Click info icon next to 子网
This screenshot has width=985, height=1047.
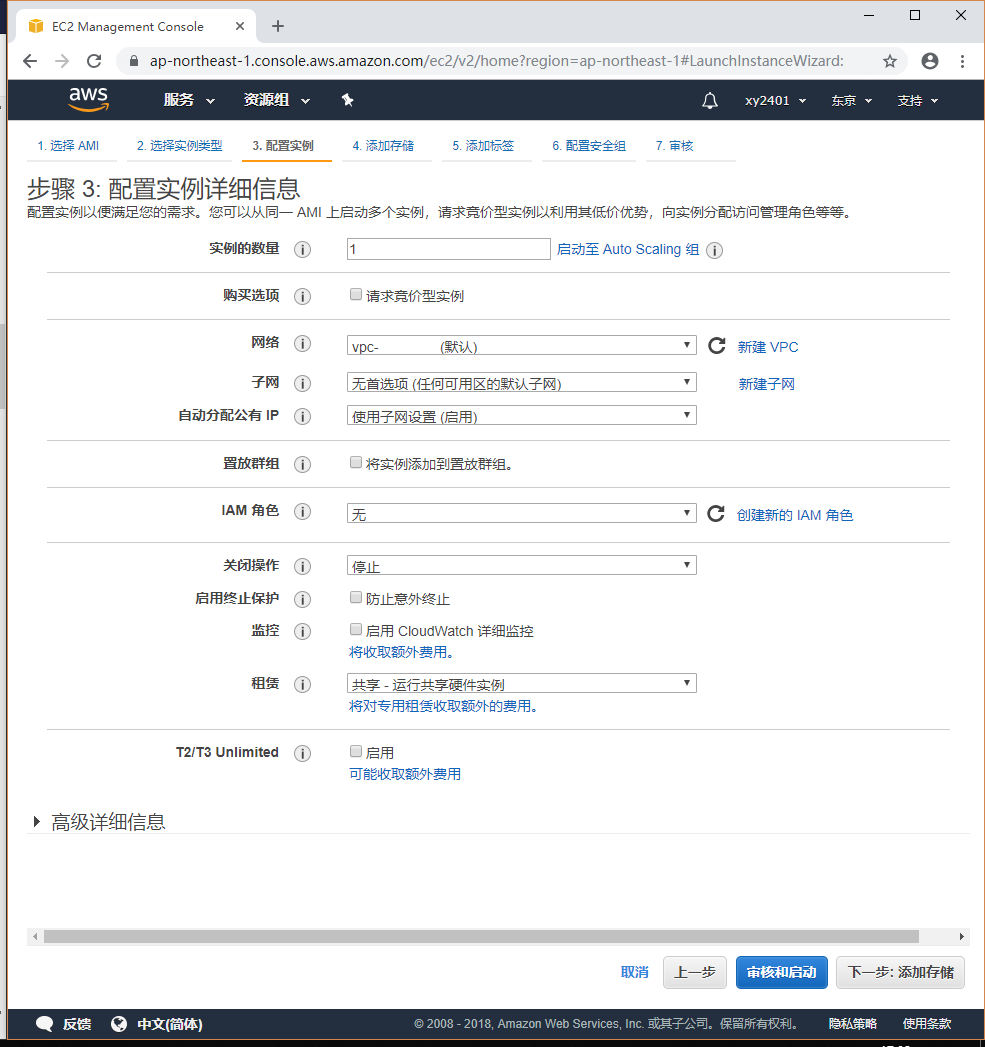pos(303,383)
